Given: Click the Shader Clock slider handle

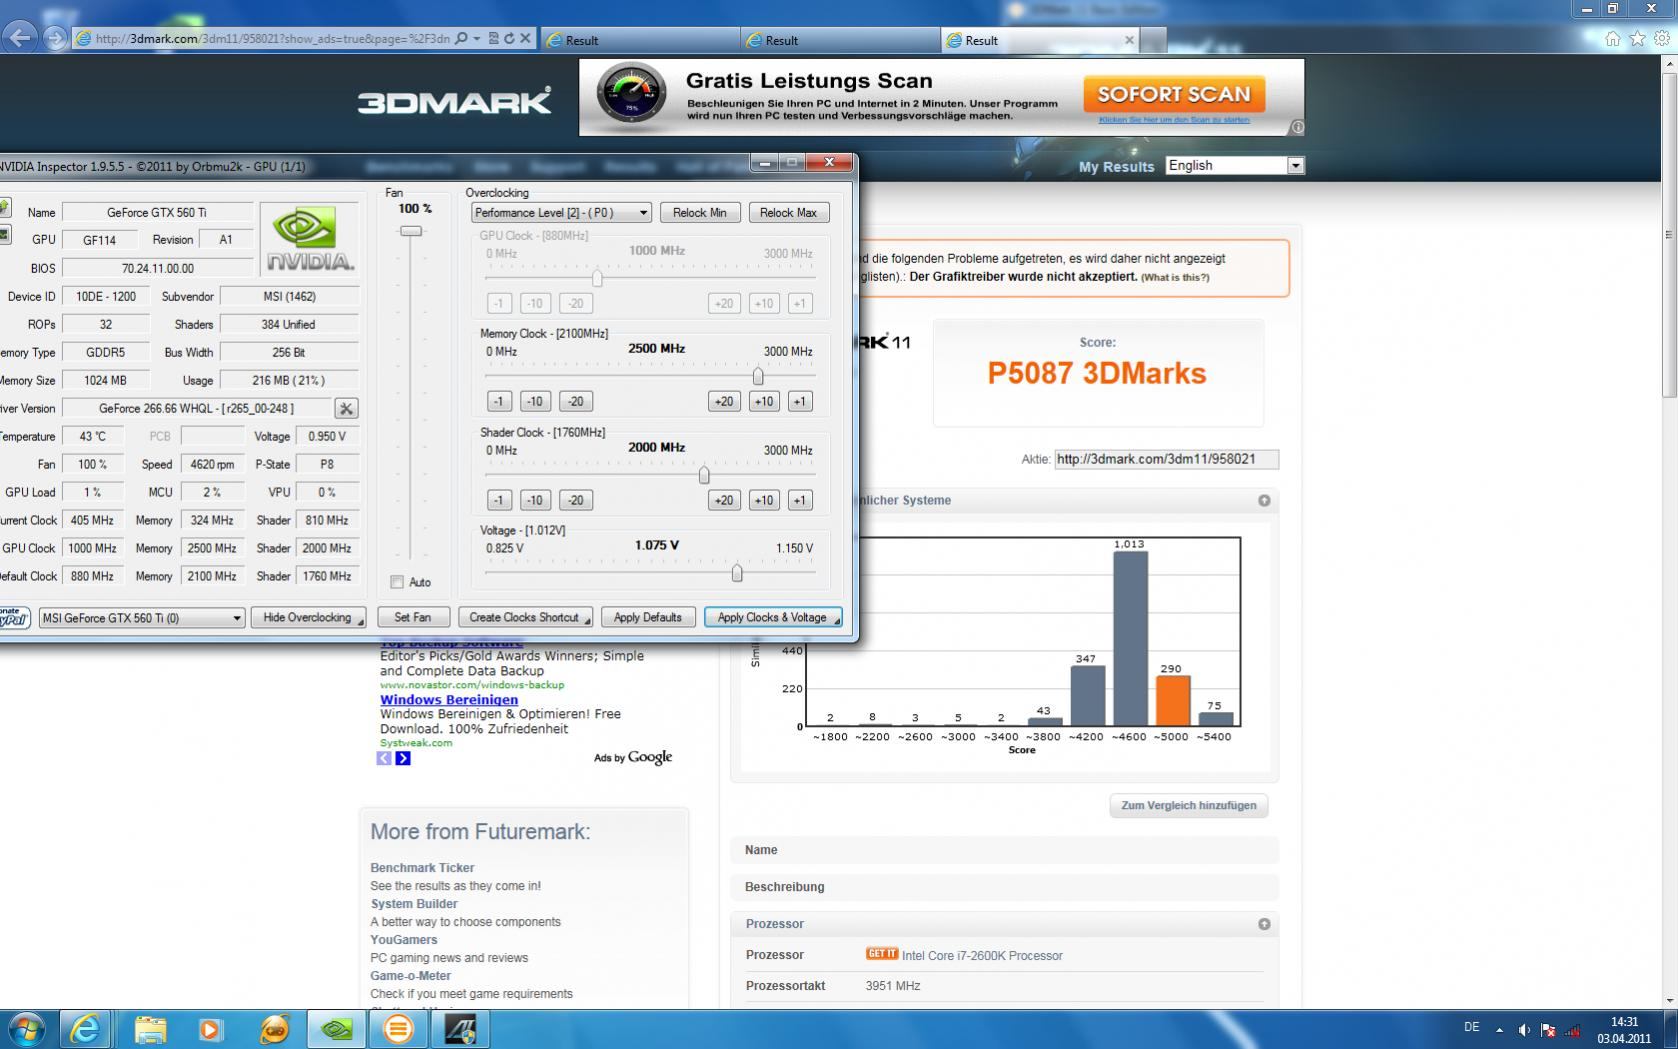Looking at the screenshot, I should click(704, 475).
